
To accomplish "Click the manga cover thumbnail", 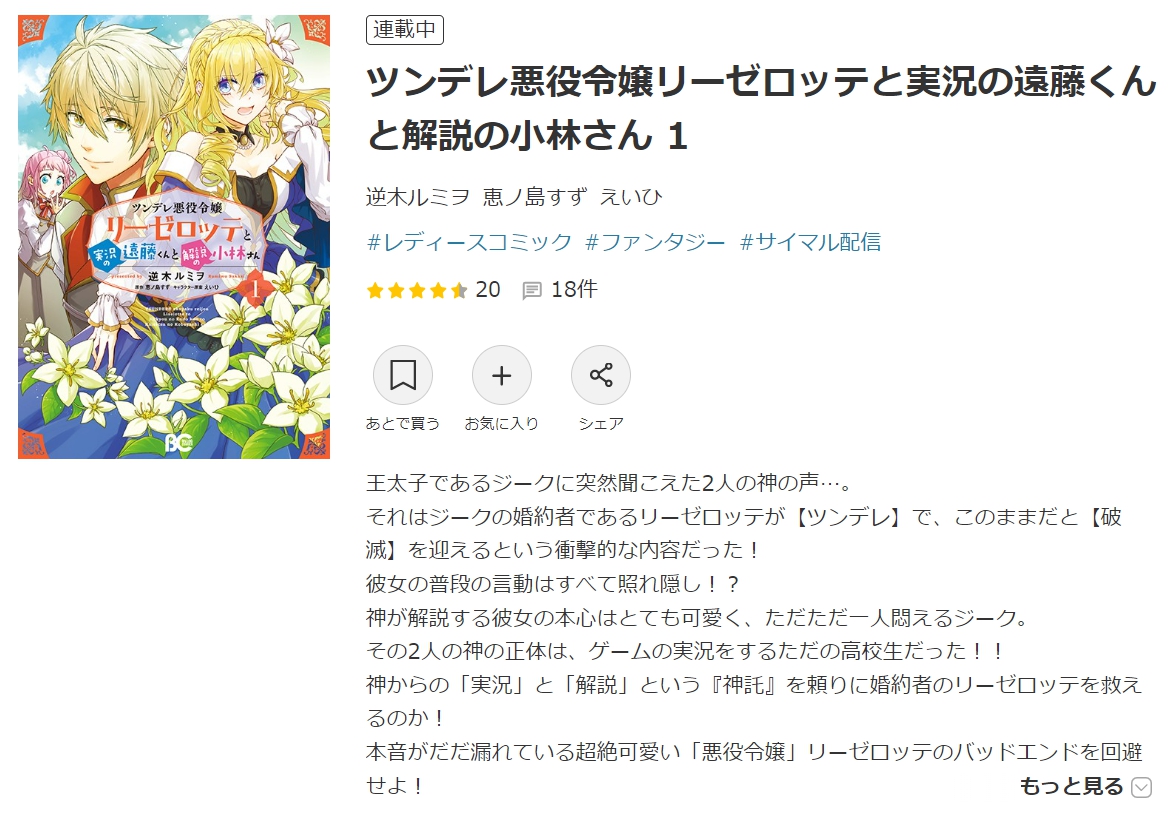I will 174,237.
